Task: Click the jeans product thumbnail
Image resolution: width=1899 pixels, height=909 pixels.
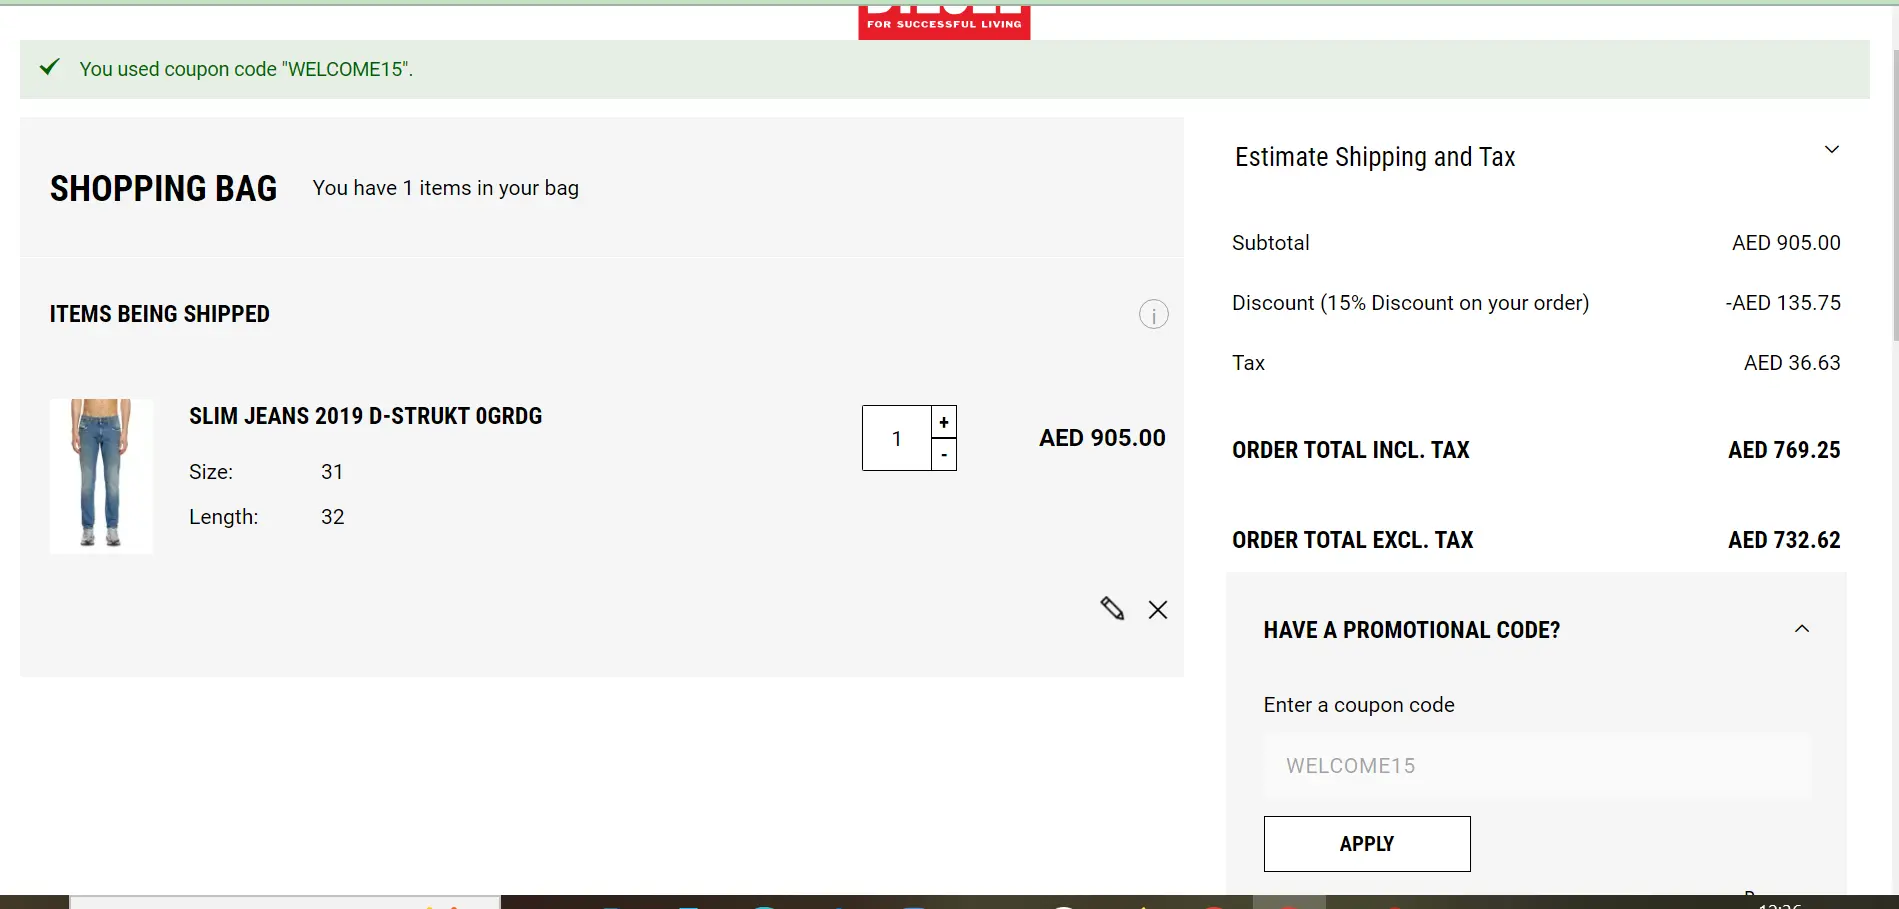Action: 101,475
